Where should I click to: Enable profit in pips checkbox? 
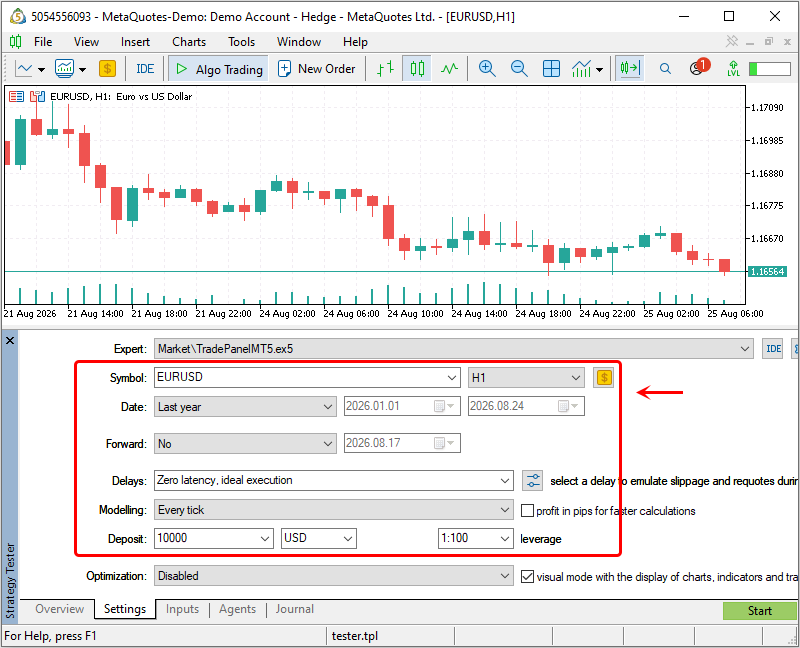(x=528, y=511)
